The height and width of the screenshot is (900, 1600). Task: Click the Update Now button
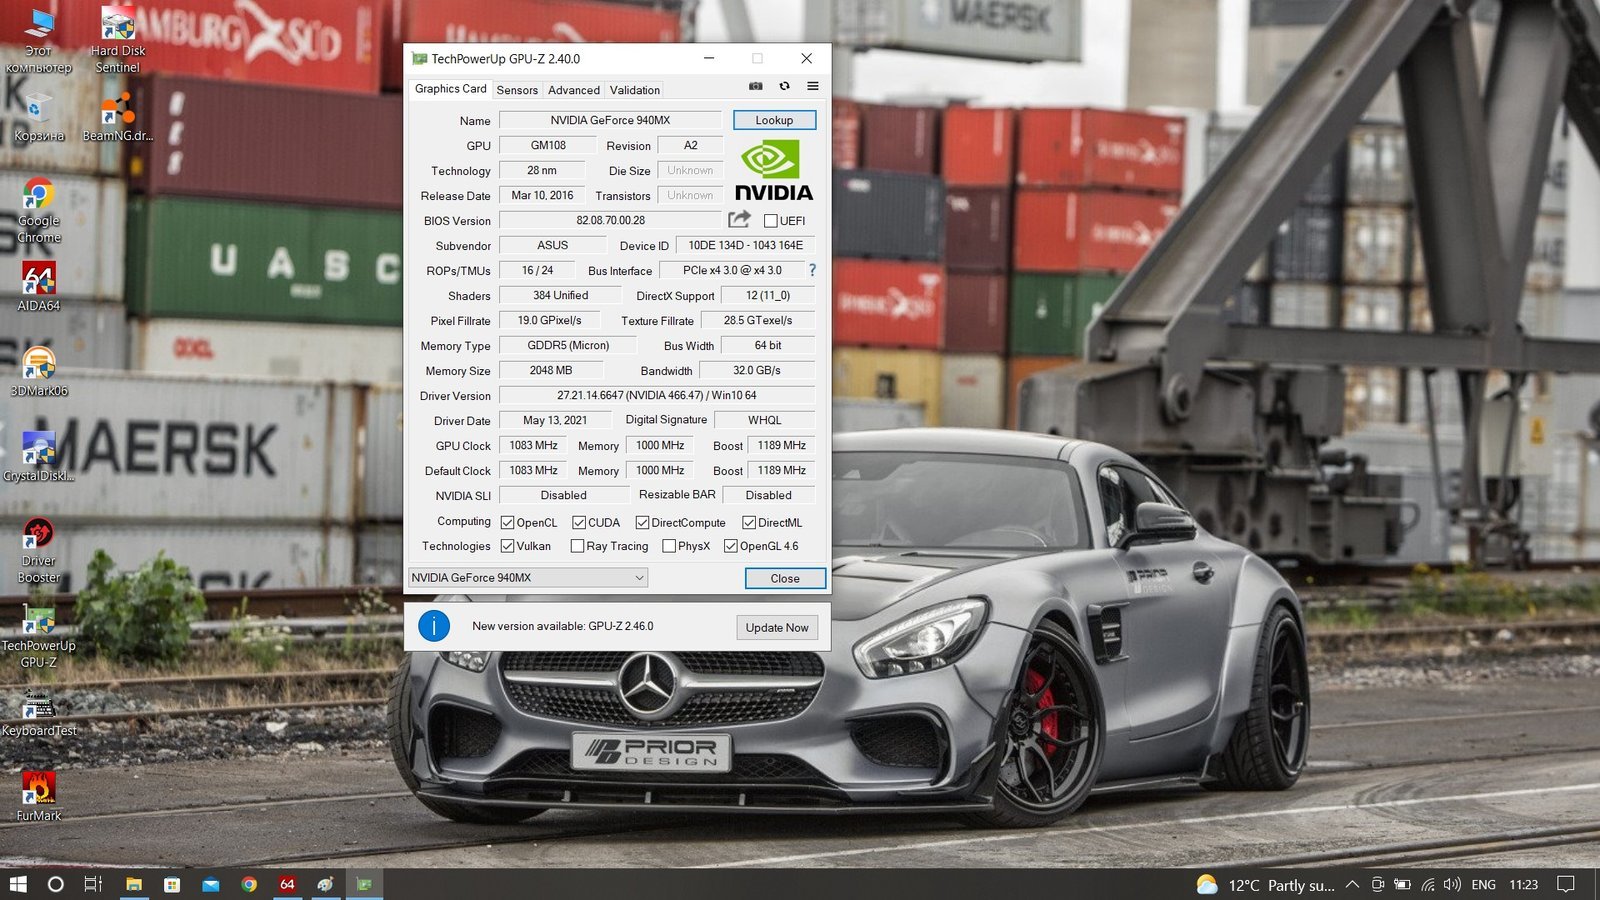pyautogui.click(x=777, y=628)
